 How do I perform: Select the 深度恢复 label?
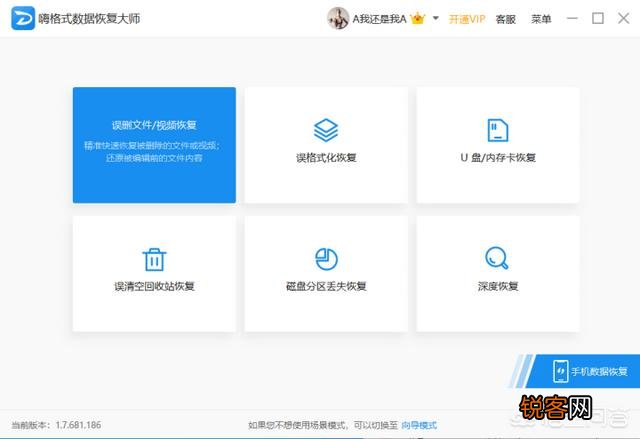pos(498,286)
